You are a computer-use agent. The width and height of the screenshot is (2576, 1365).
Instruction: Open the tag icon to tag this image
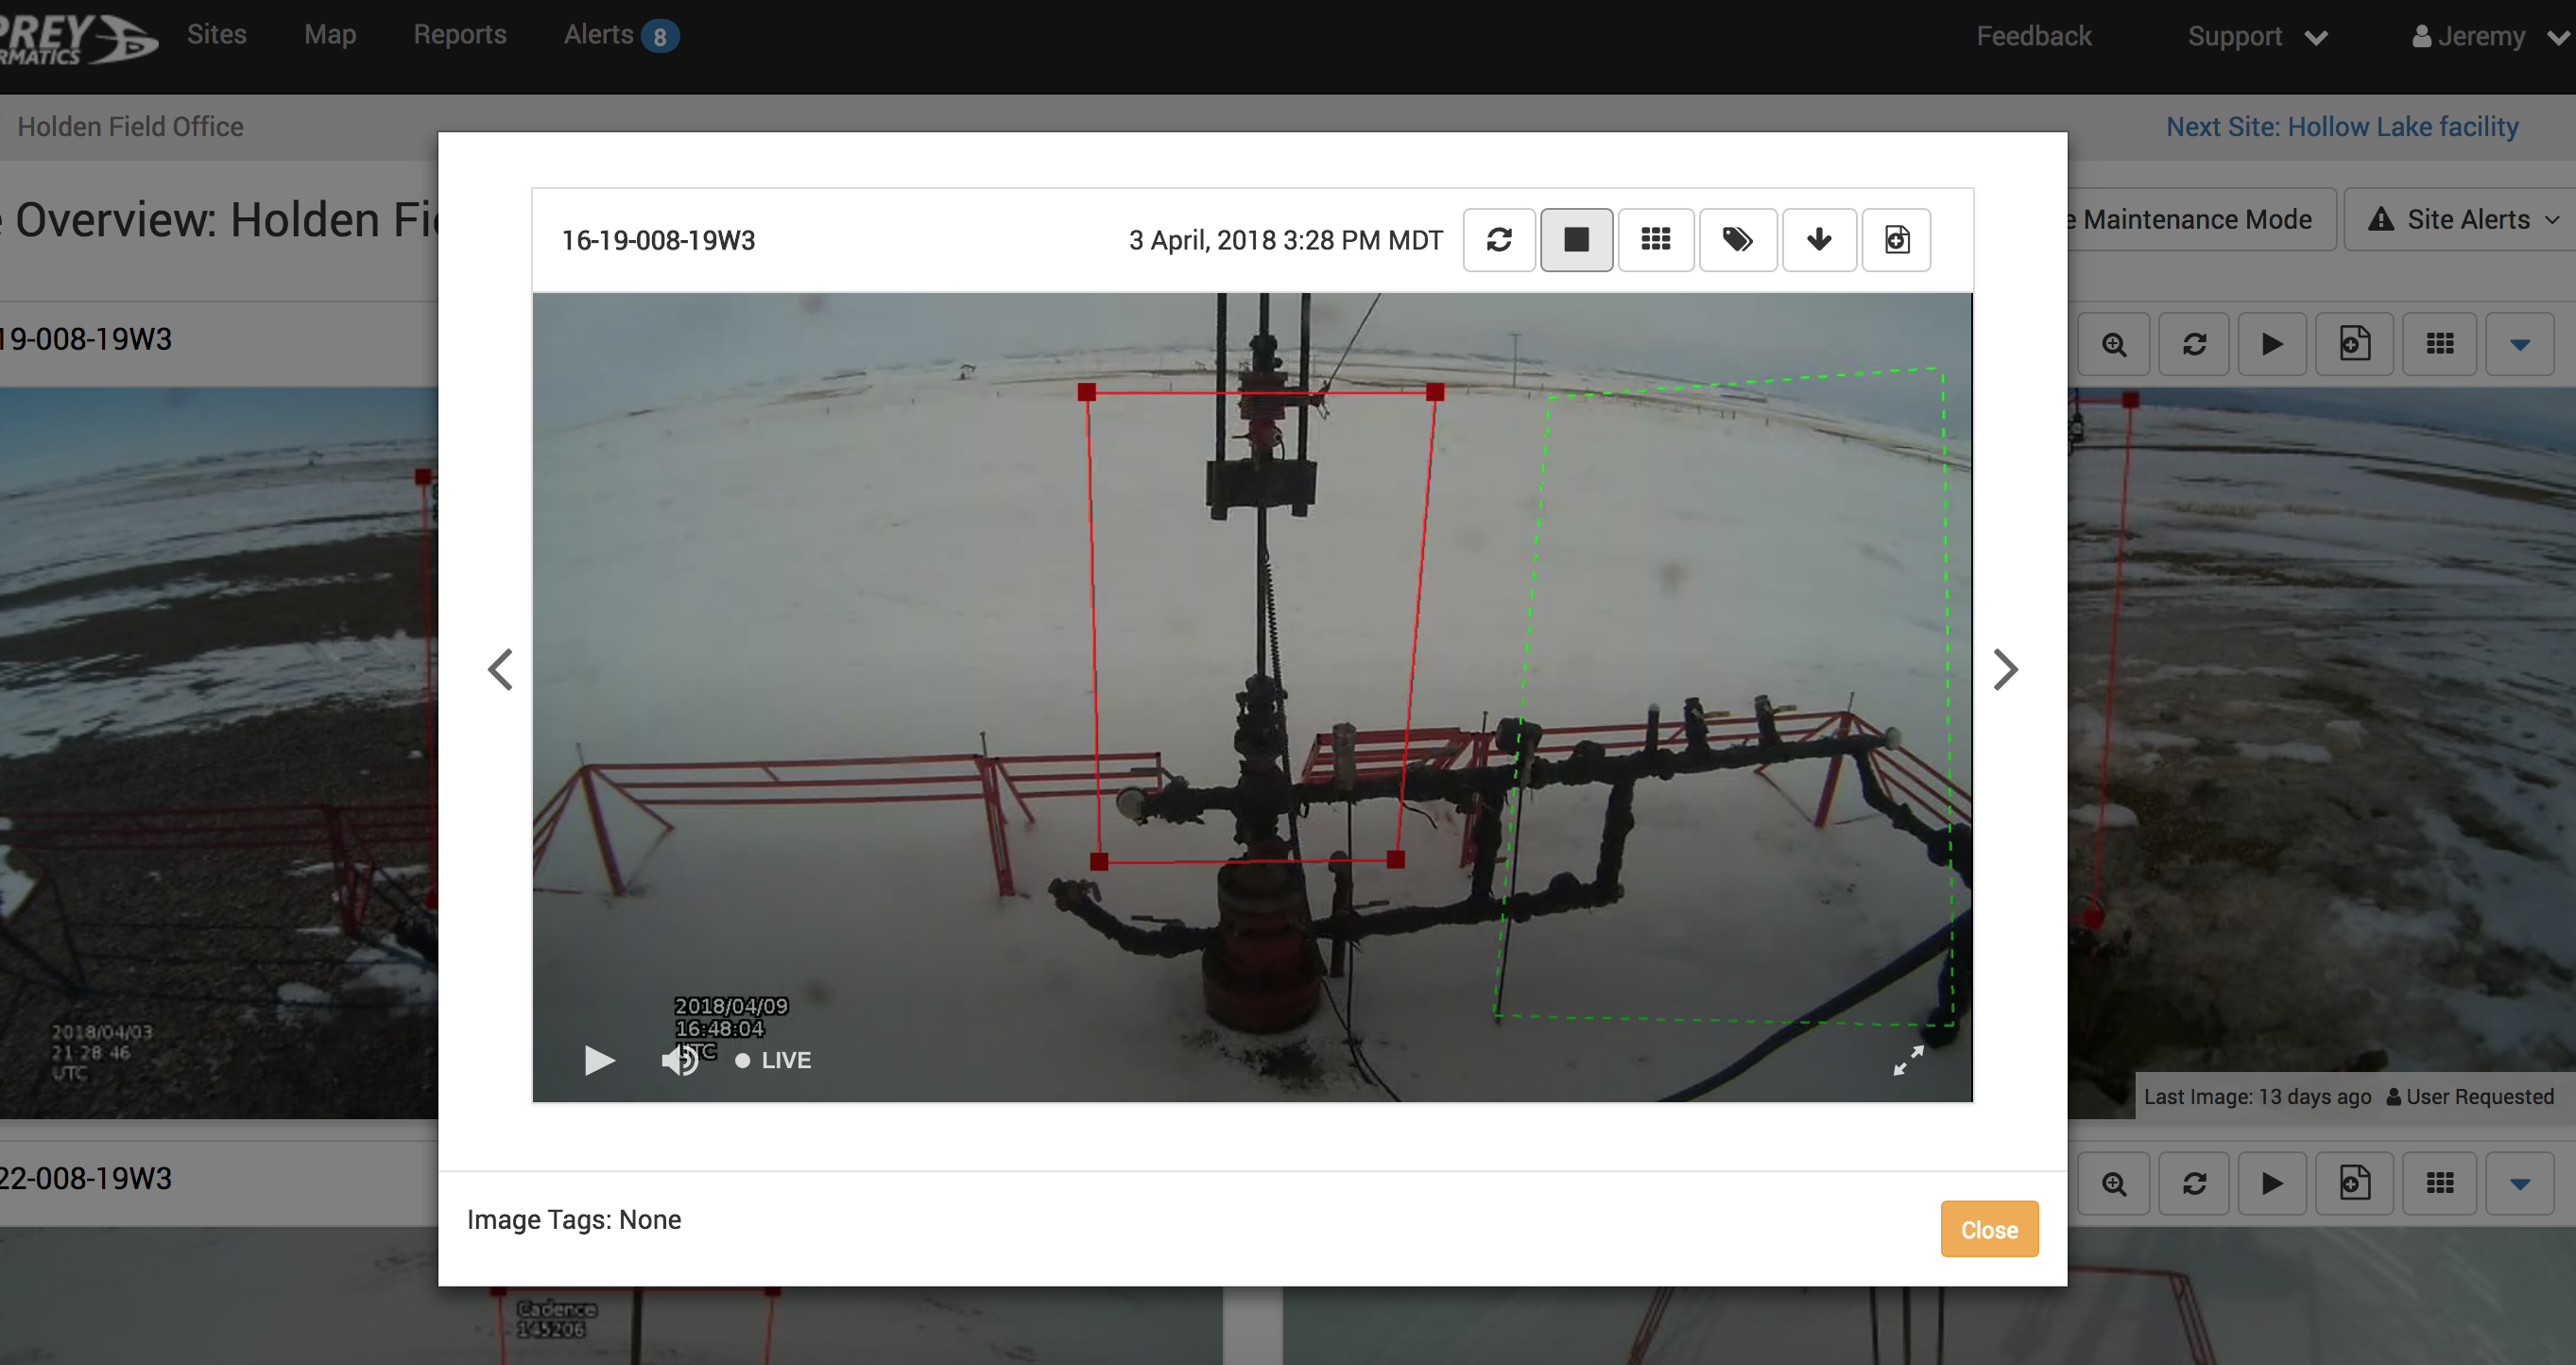click(x=1738, y=240)
